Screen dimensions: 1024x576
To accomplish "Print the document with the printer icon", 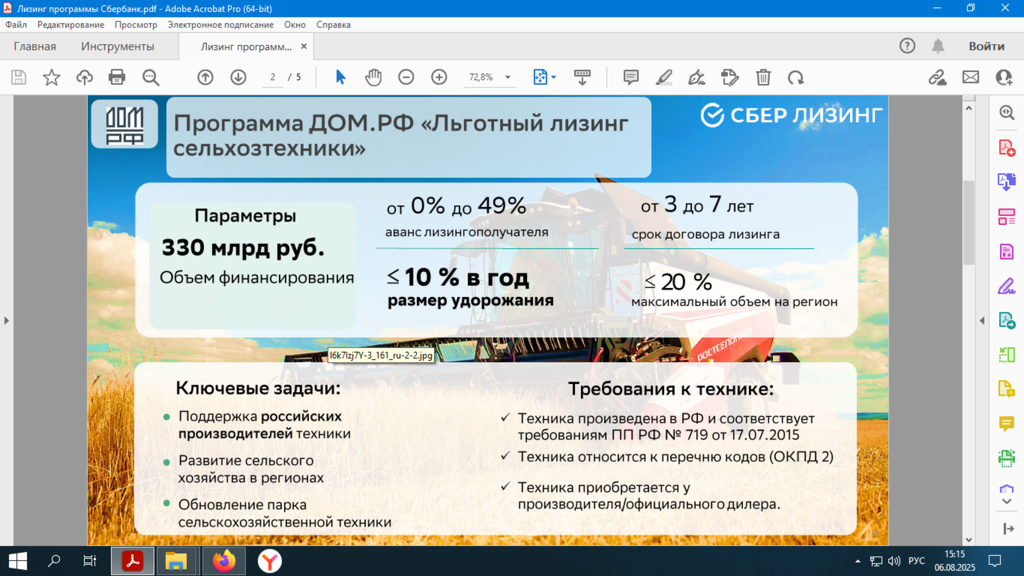I will click(117, 77).
